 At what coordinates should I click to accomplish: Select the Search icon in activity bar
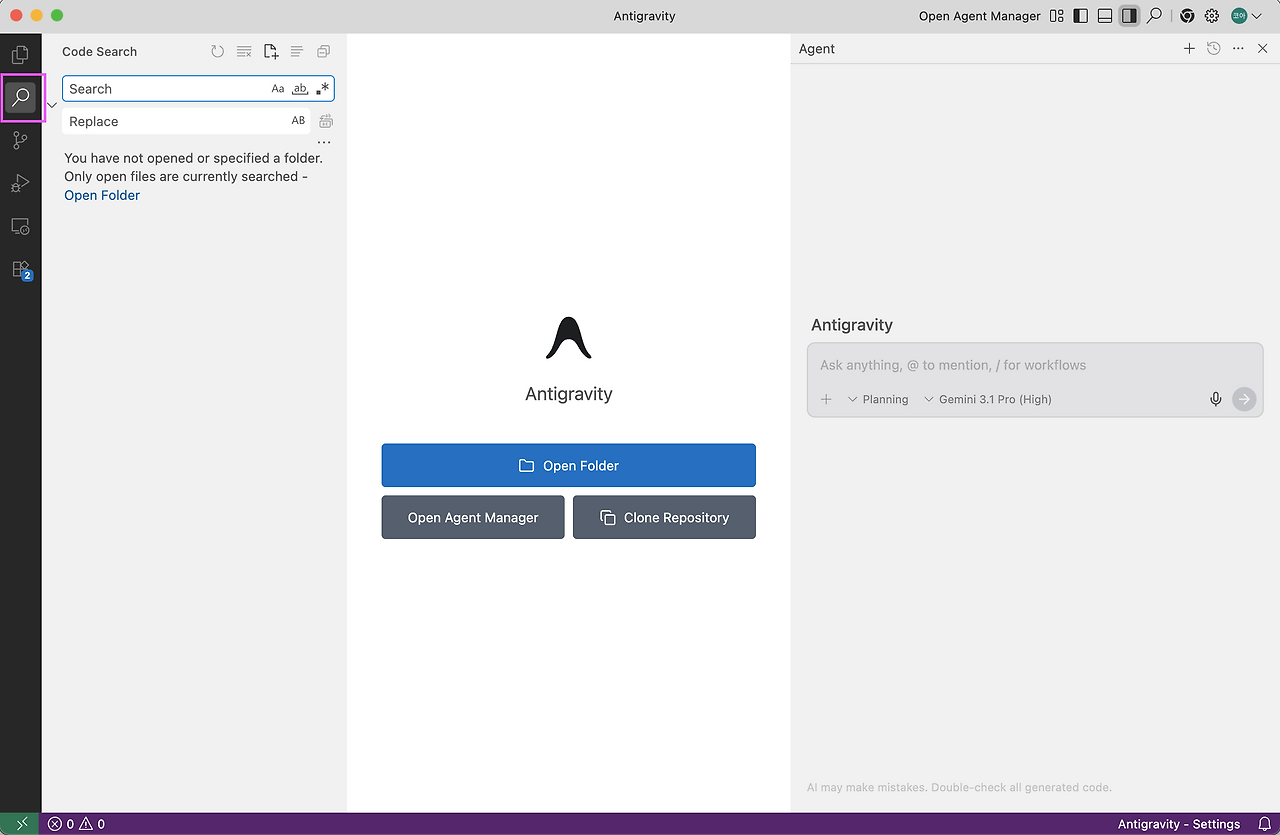tap(20, 98)
